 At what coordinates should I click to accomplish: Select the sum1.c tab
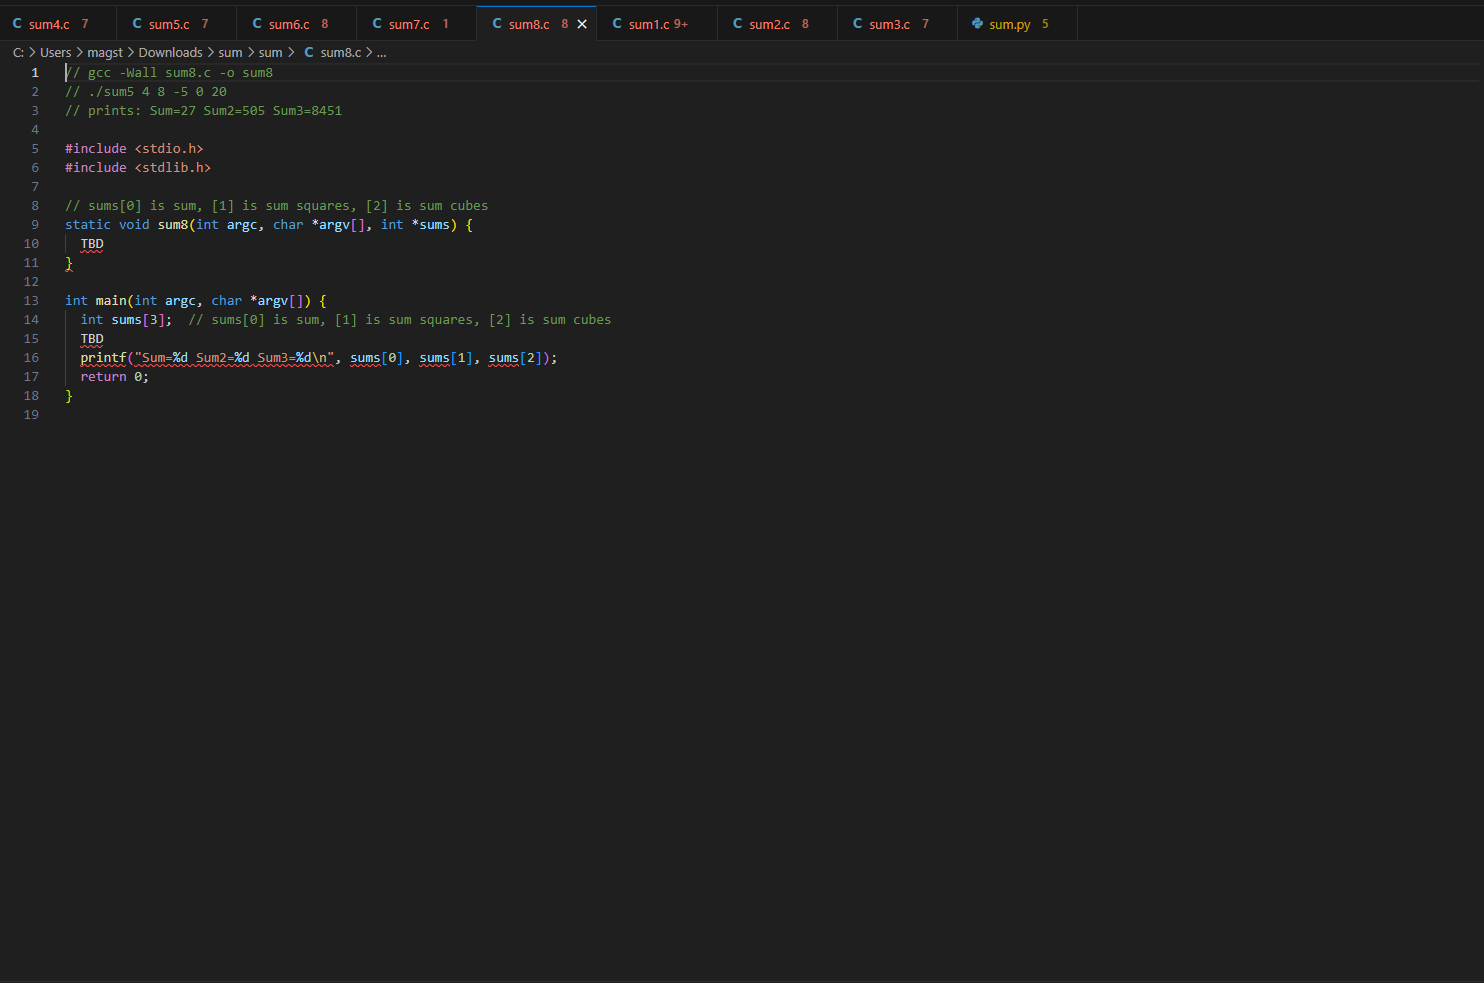click(657, 24)
